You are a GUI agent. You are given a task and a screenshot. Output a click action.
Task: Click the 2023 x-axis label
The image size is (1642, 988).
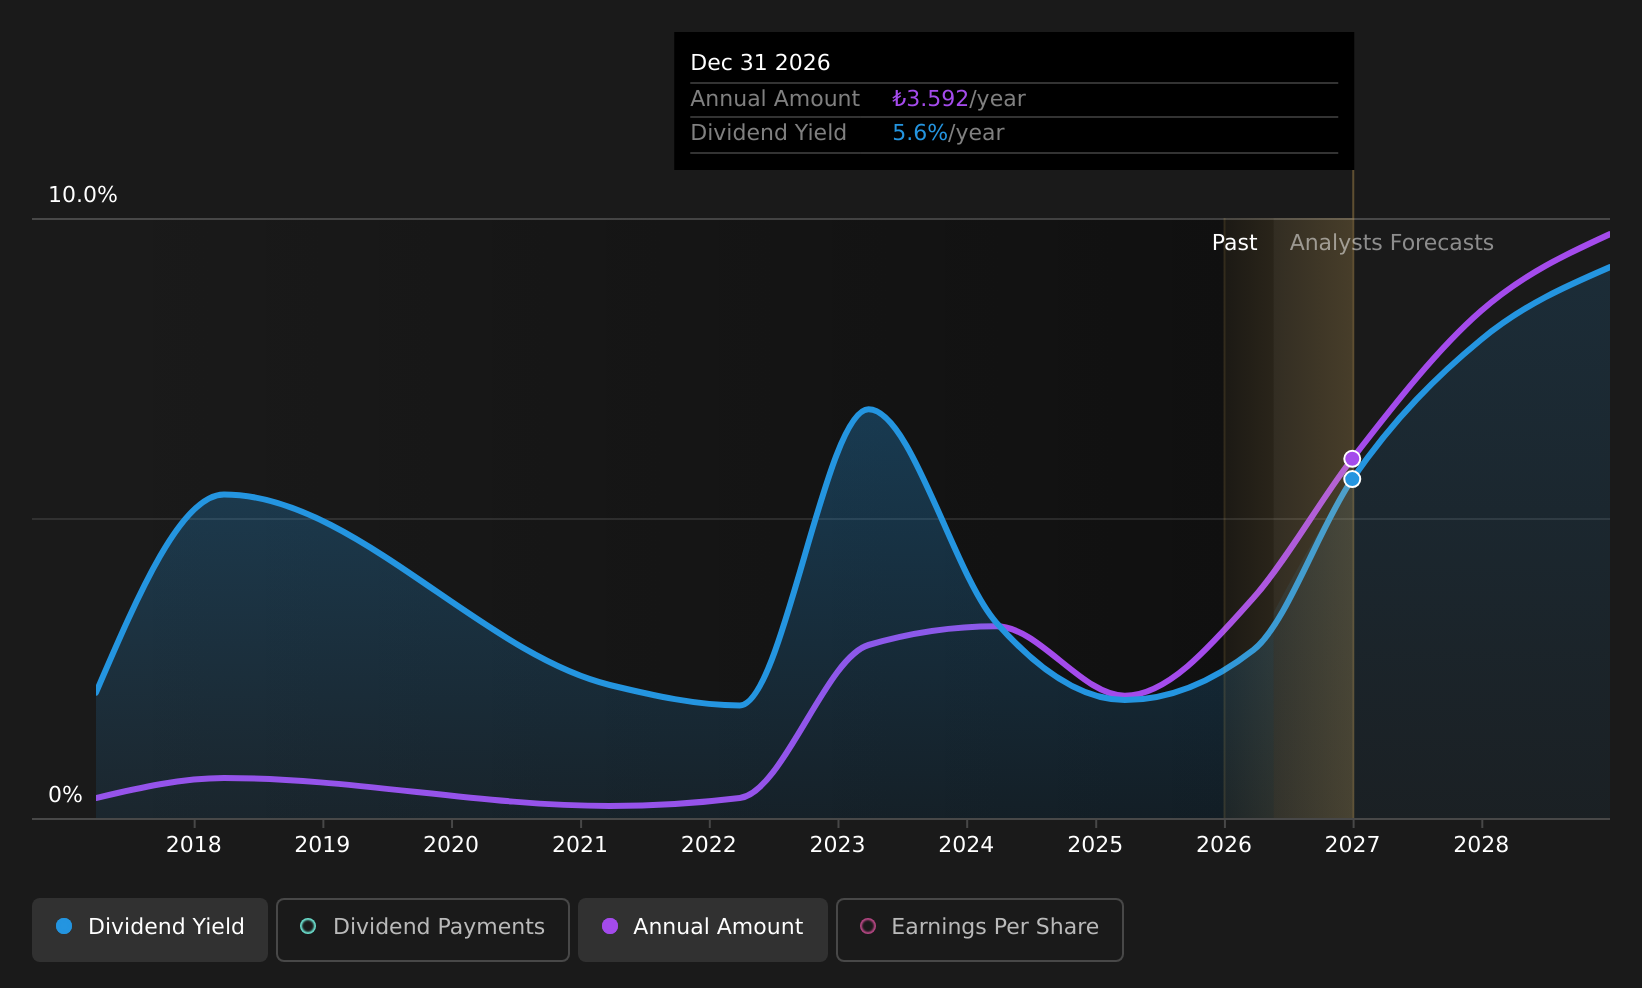pos(837,845)
